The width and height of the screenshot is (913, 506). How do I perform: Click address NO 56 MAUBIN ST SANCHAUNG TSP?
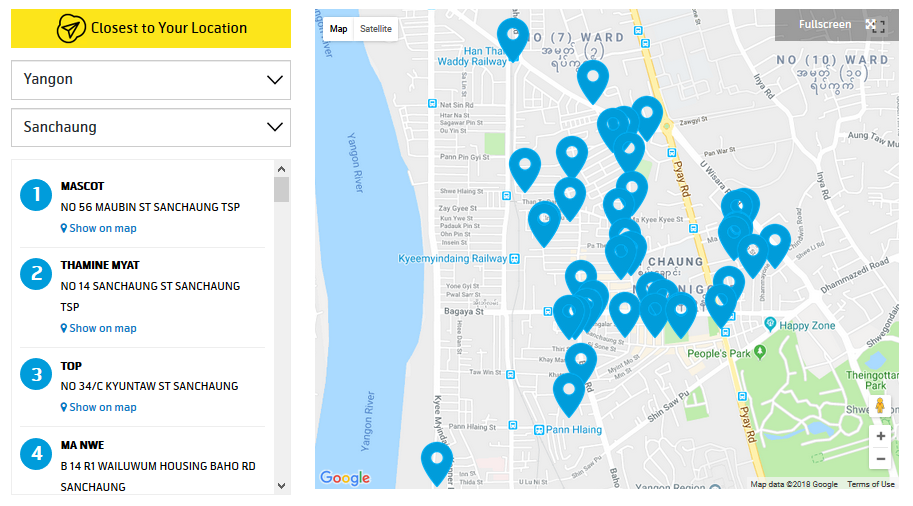point(150,207)
